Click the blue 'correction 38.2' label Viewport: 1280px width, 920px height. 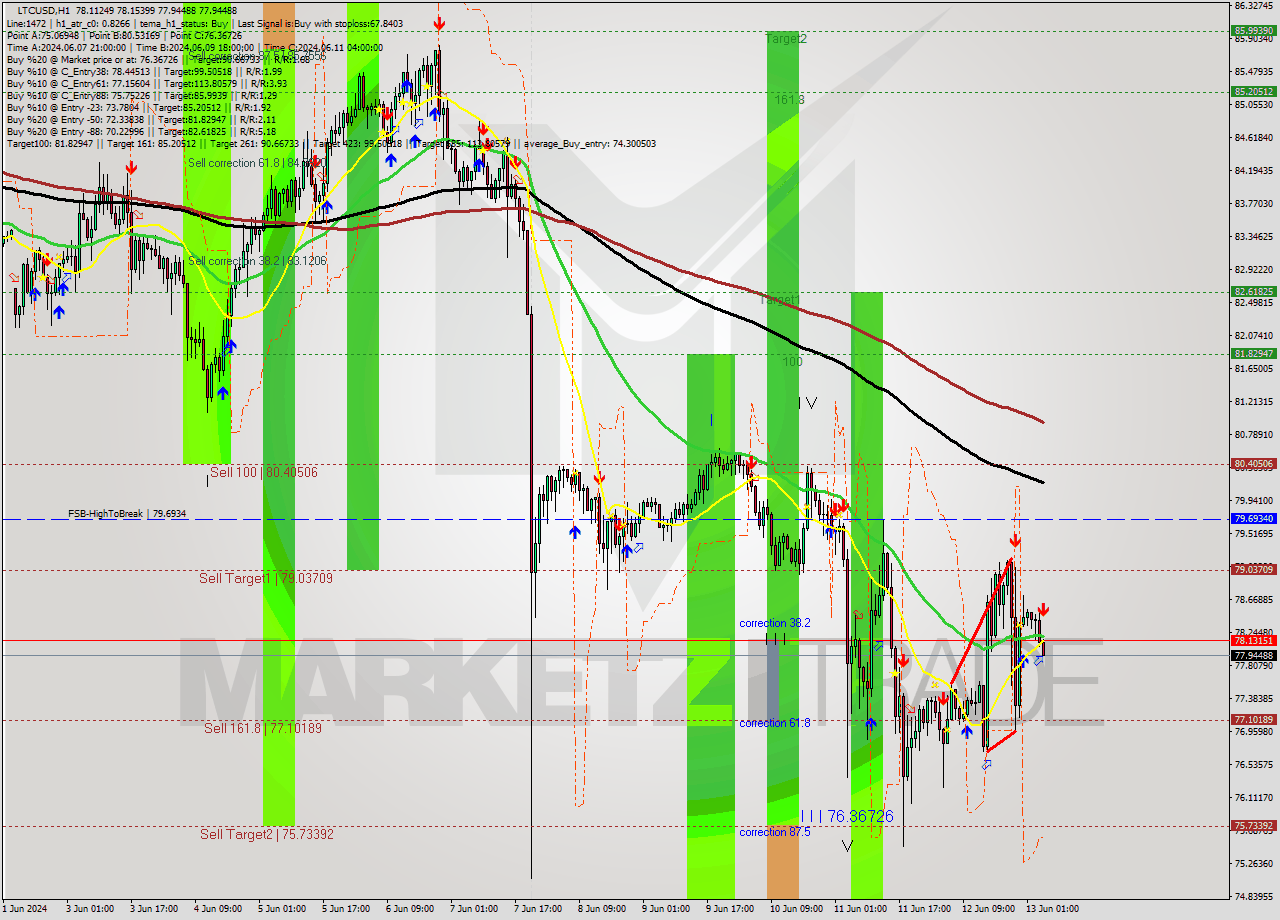[775, 623]
